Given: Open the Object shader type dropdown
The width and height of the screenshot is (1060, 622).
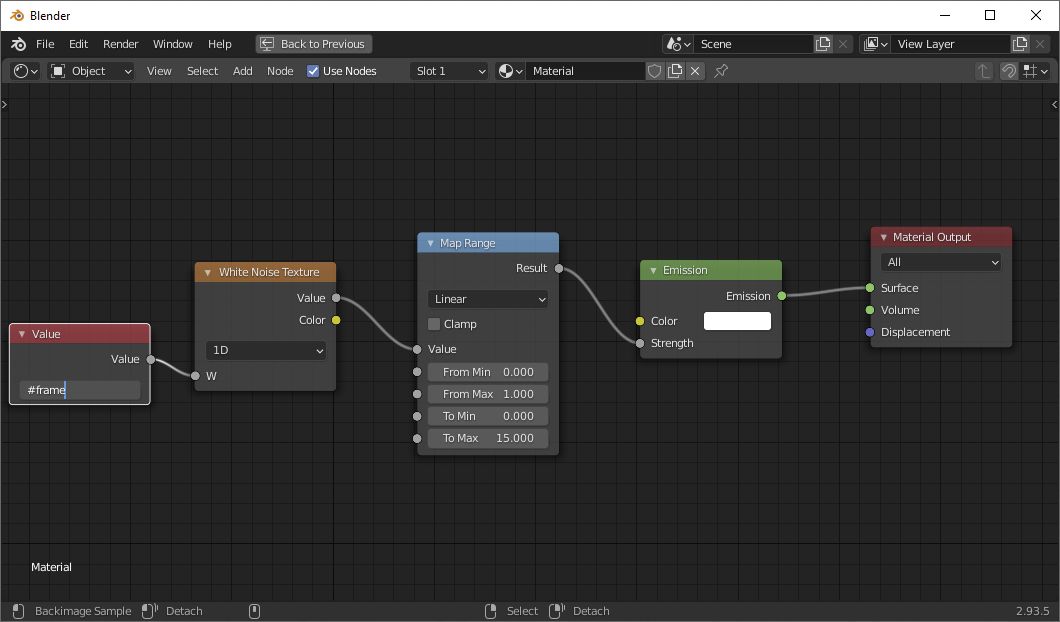Looking at the screenshot, I should pos(91,71).
